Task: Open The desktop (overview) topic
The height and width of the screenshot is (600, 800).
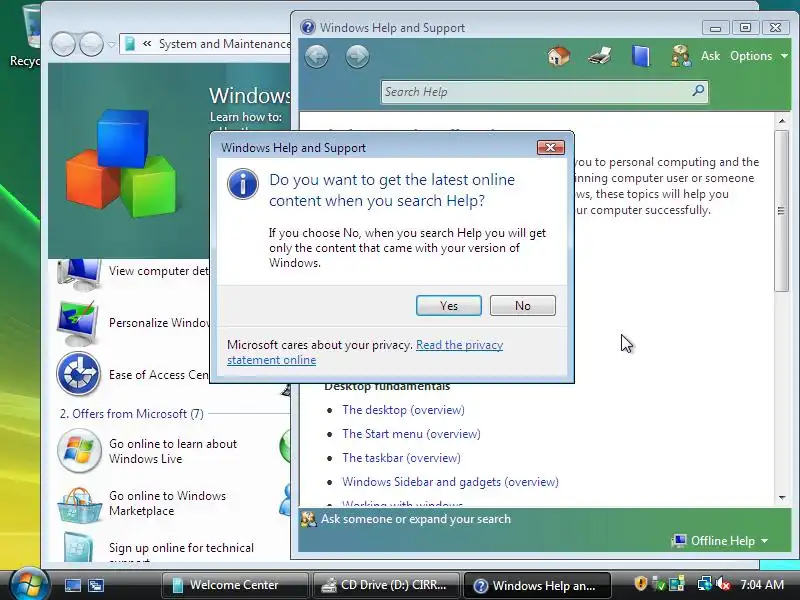Action: coord(403,410)
